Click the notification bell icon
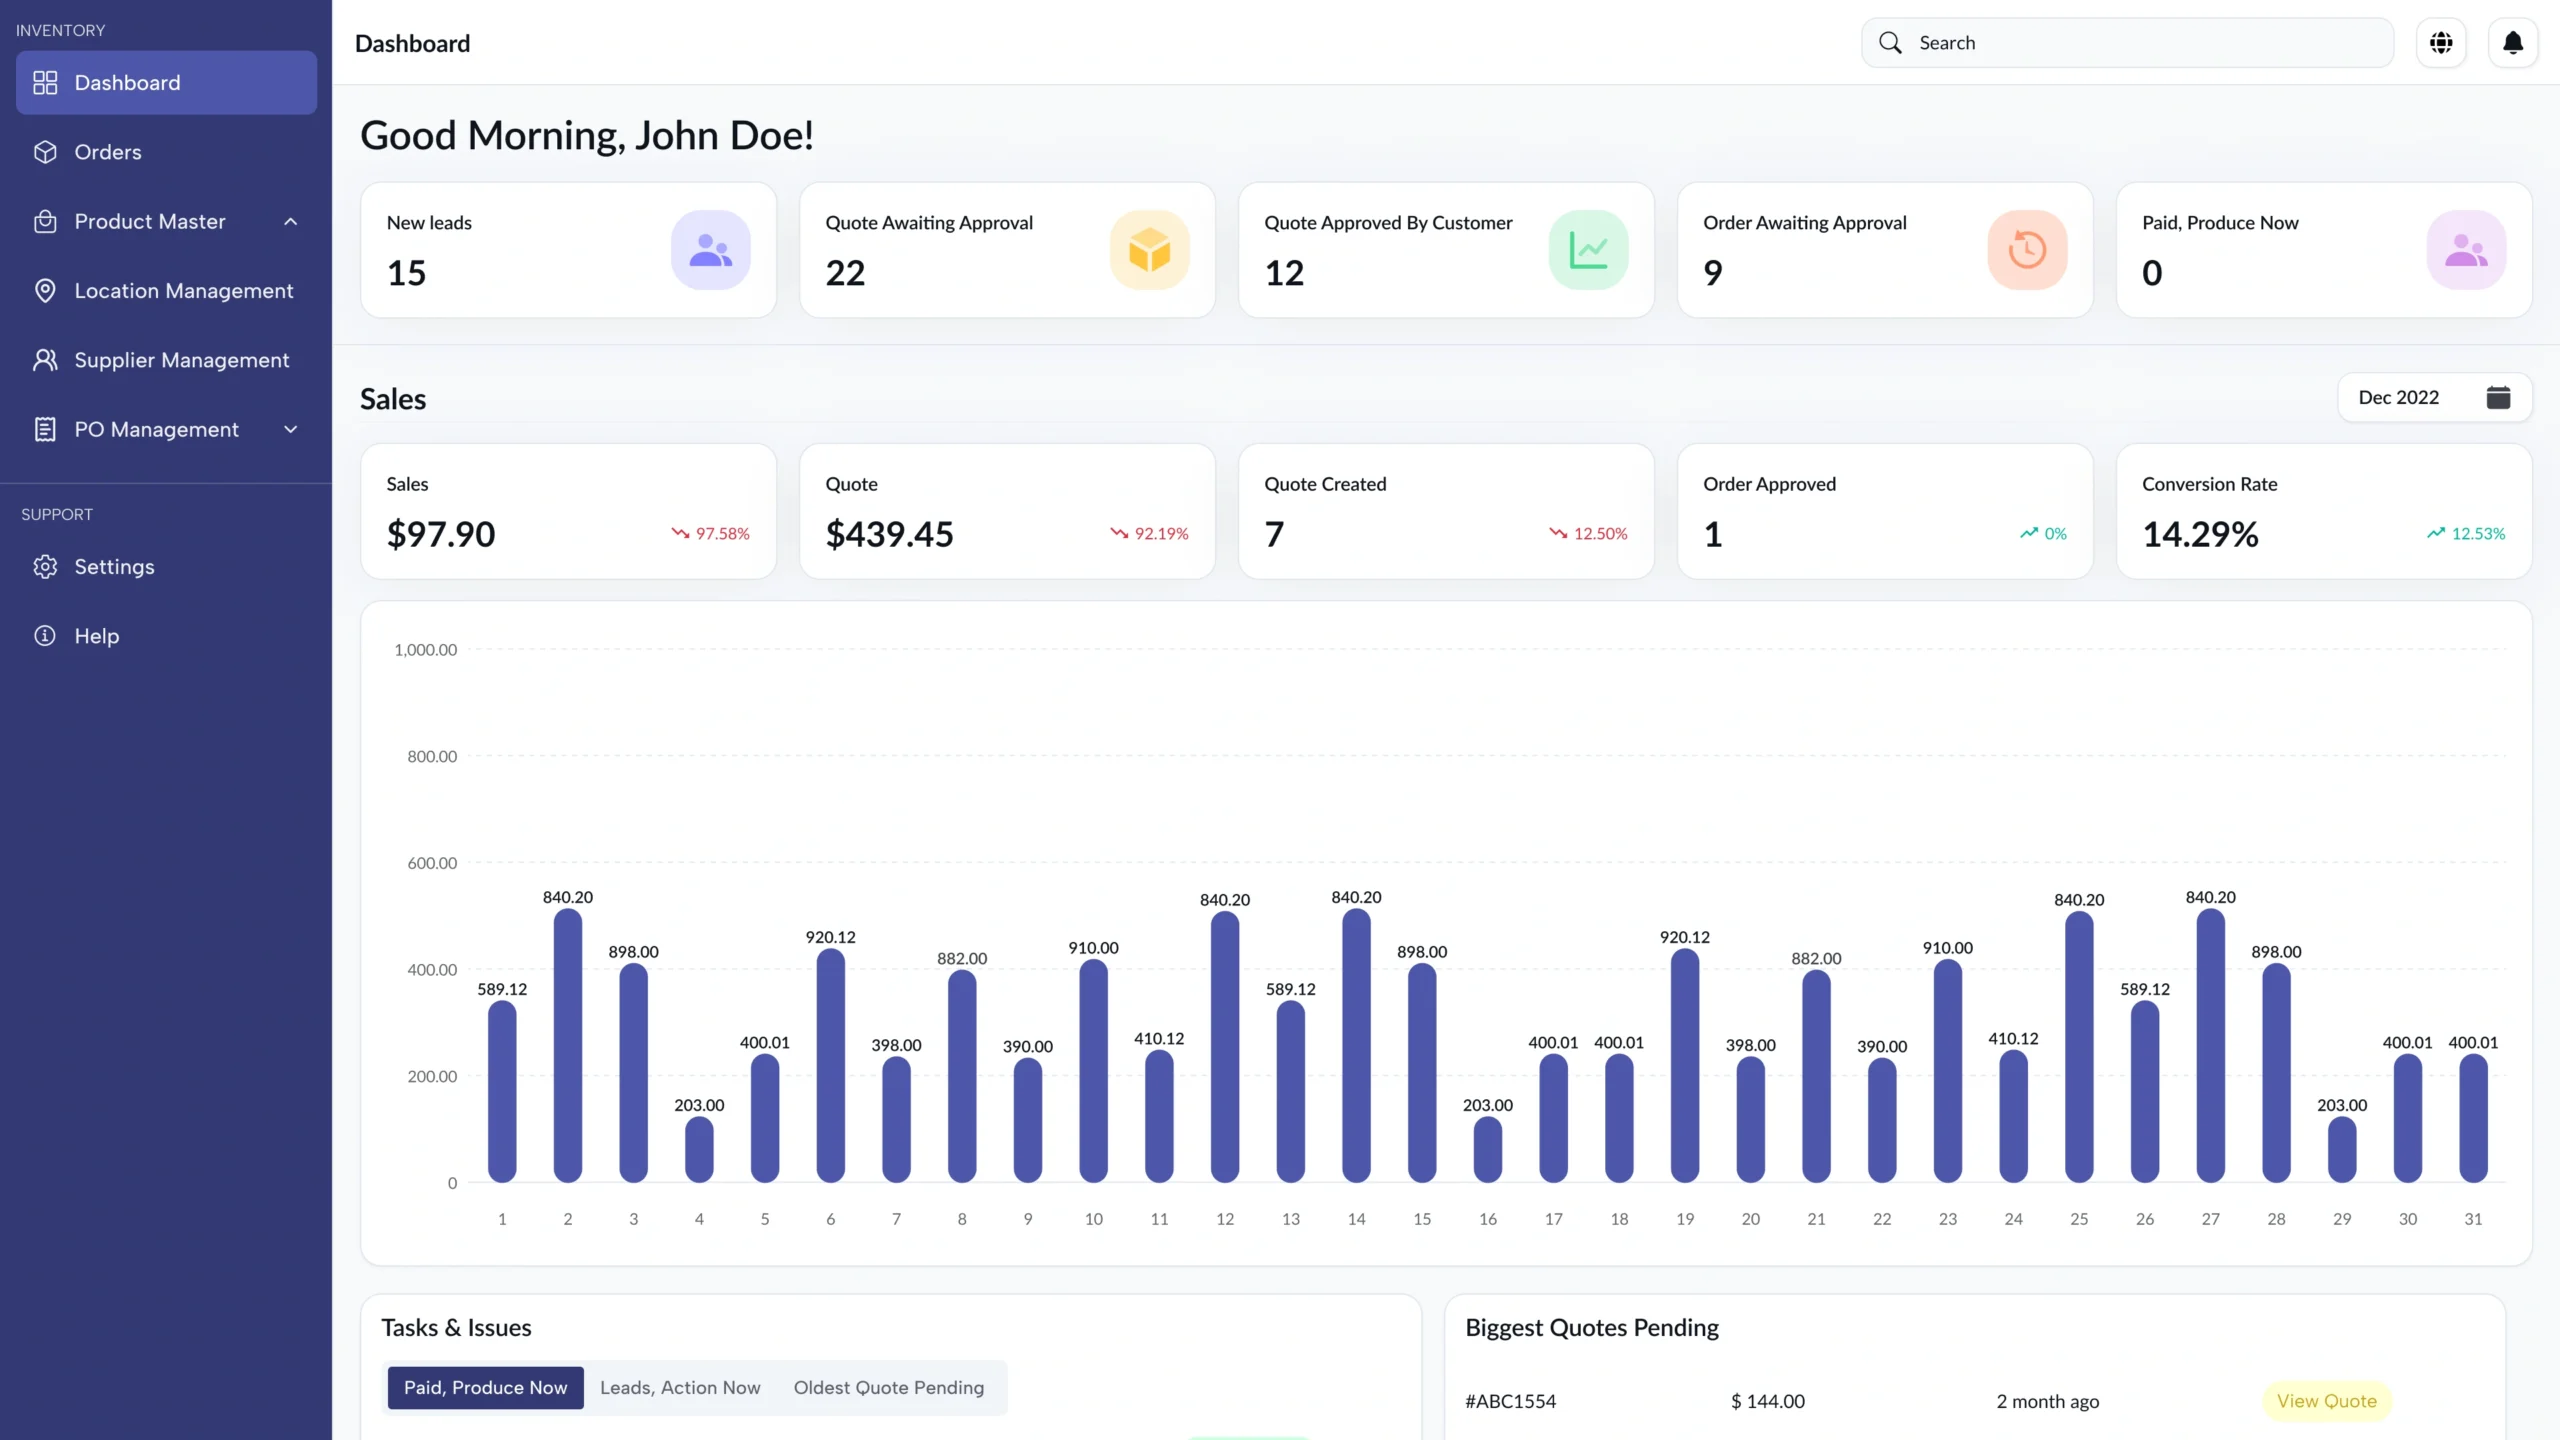Screen dimensions: 2560x1440 tap(2512, 43)
